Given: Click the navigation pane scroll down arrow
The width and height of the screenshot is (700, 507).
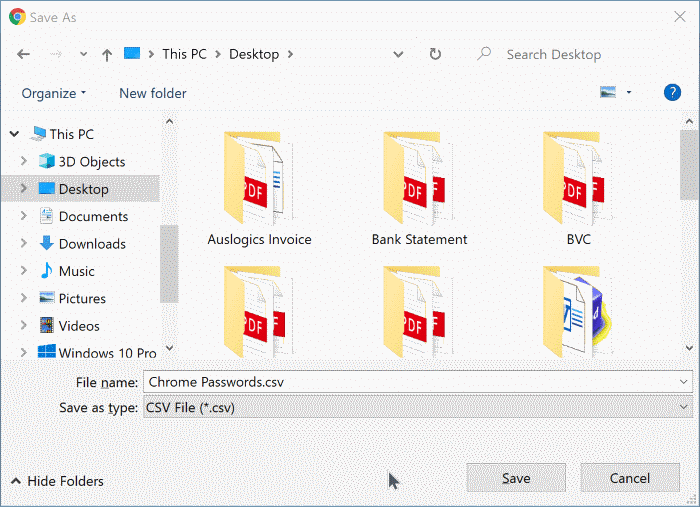Looking at the screenshot, I should [169, 347].
